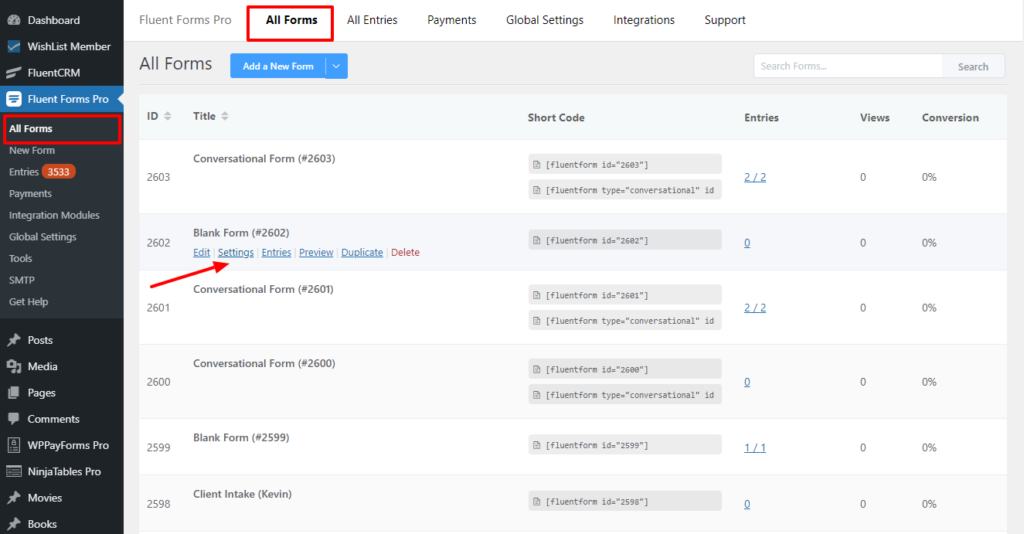Click the WishList Member sidebar icon
Image resolution: width=1024 pixels, height=534 pixels.
[14, 46]
